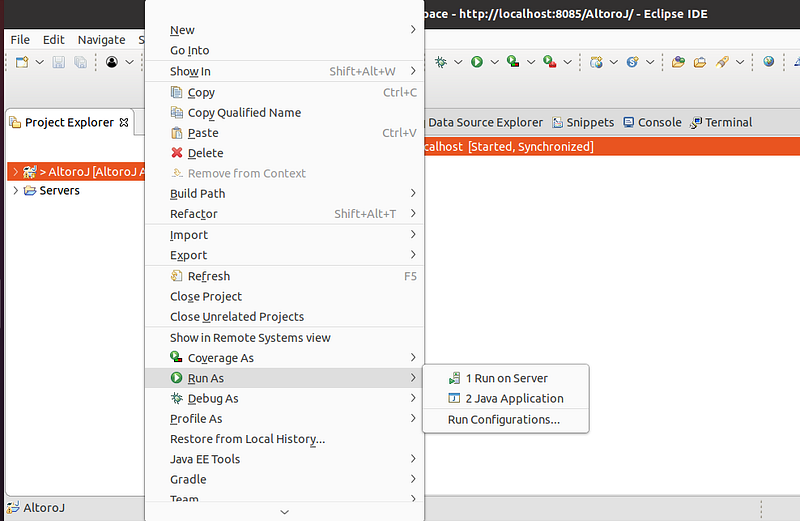Open the Run toolbar button dropdown arrow
This screenshot has width=800, height=521.
pos(493,62)
